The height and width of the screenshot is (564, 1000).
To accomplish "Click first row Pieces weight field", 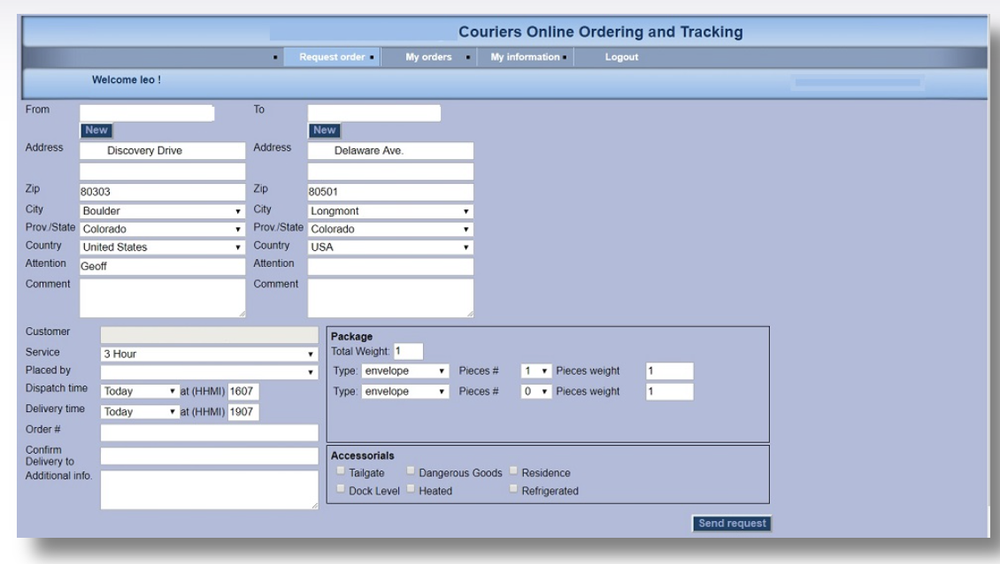I will click(x=669, y=371).
